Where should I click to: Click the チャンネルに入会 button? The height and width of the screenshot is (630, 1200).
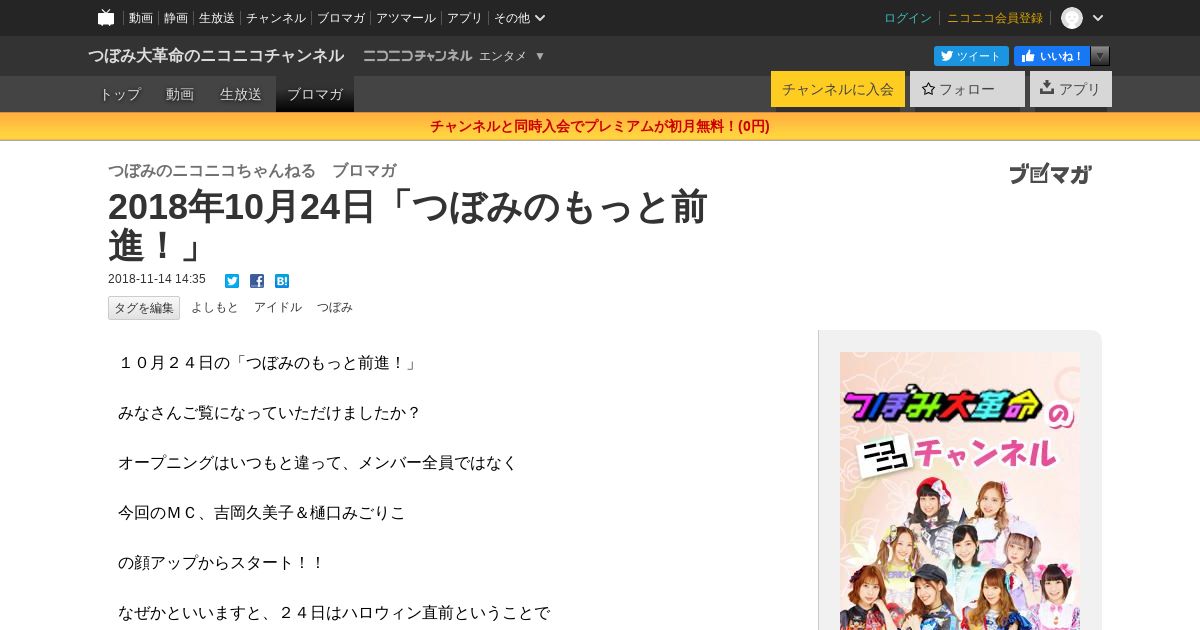838,89
